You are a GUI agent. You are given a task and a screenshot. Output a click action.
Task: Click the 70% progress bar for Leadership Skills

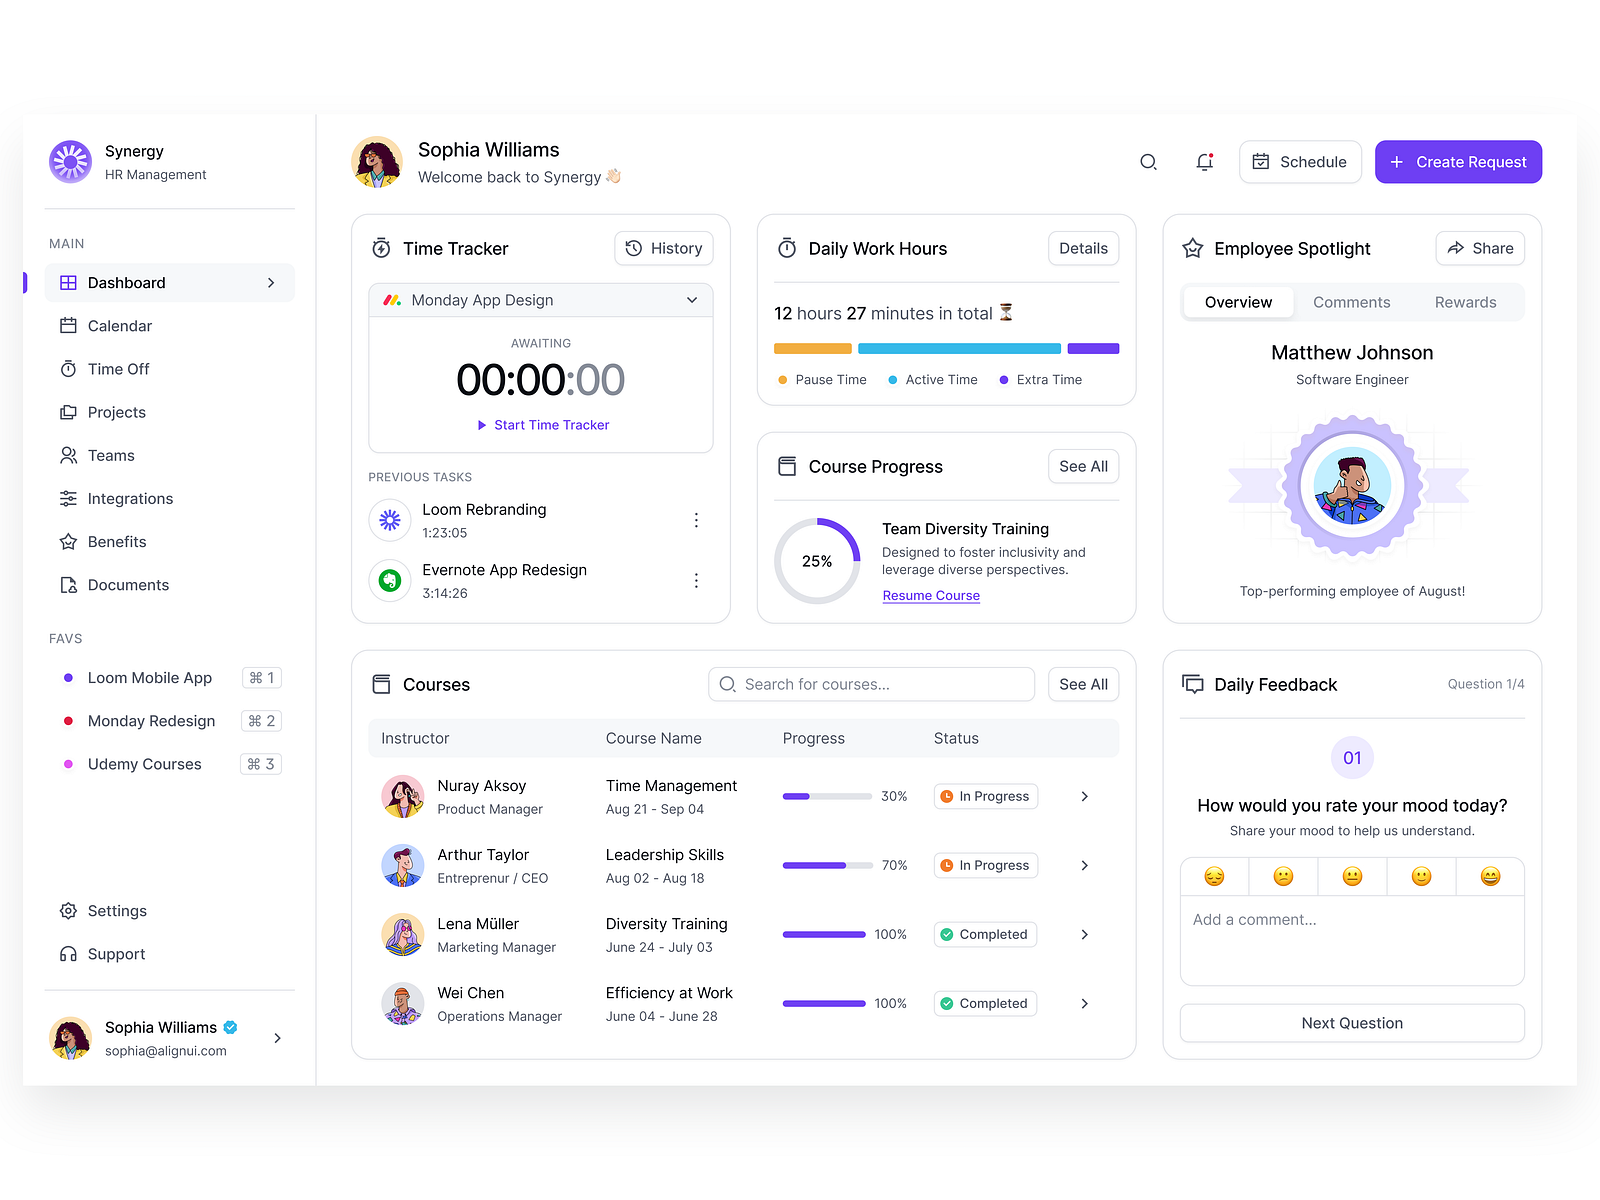click(x=827, y=865)
